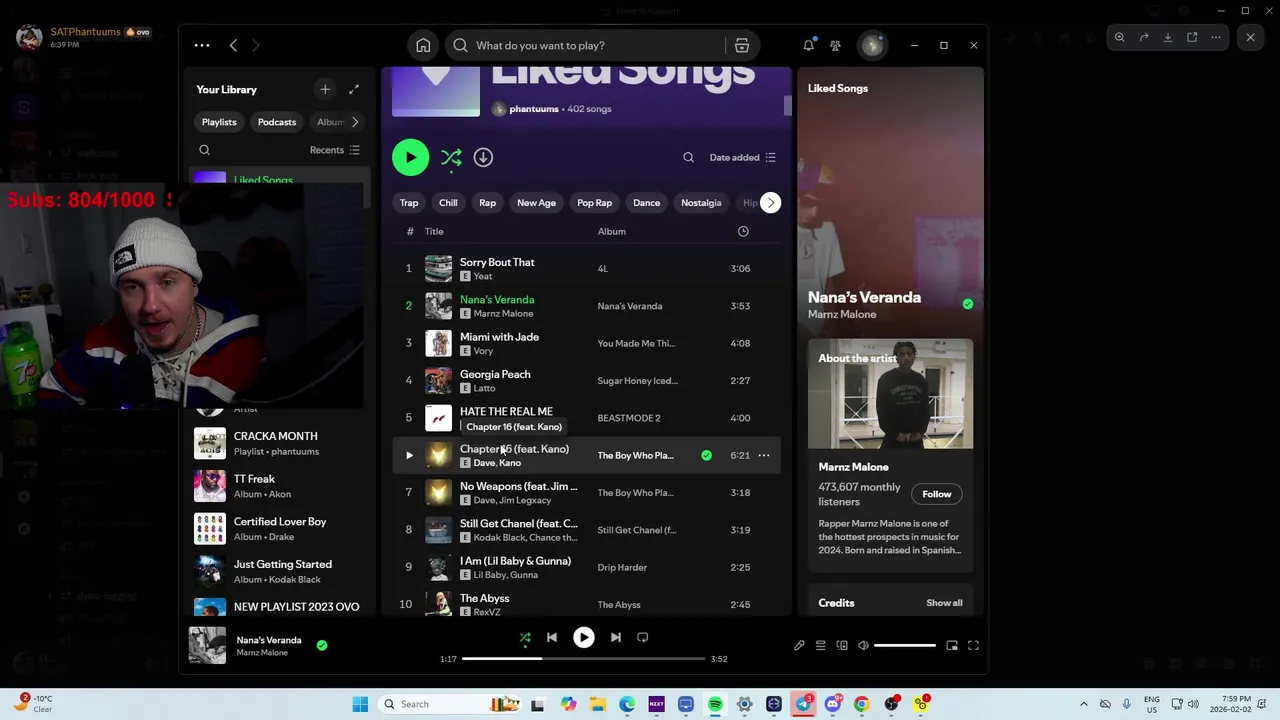Play Chapter 16 using the row play icon

tap(408, 455)
